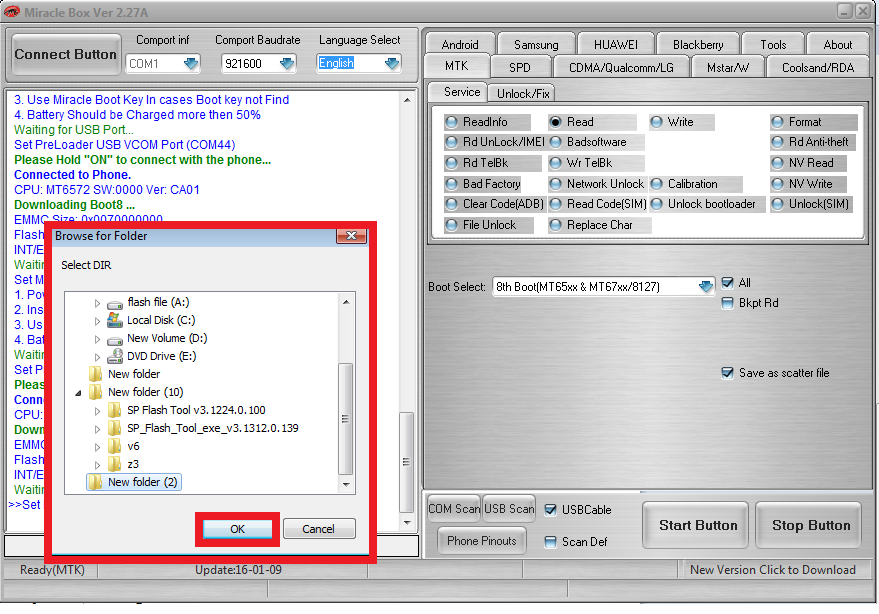Click the folder icon beside SP Flash Tool v3.1224.0.100
Image resolution: width=879 pixels, height=614 pixels.
(114, 410)
